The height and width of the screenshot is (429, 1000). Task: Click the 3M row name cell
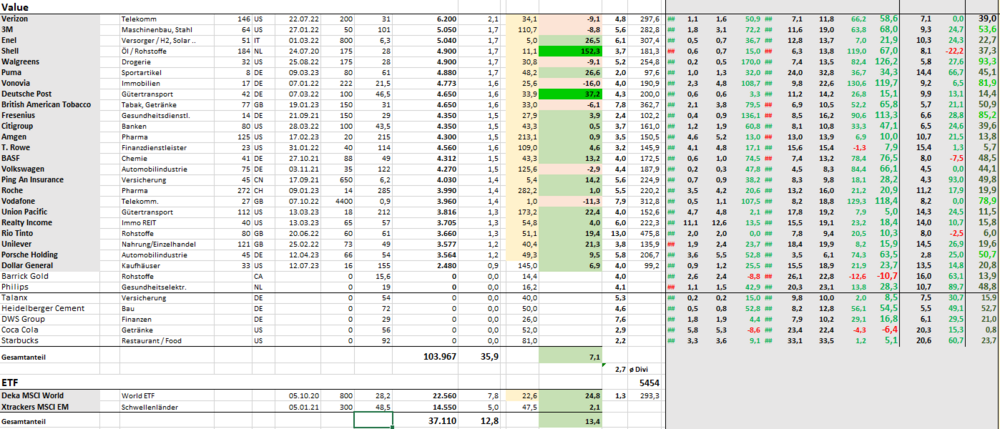pyautogui.click(x=50, y=29)
